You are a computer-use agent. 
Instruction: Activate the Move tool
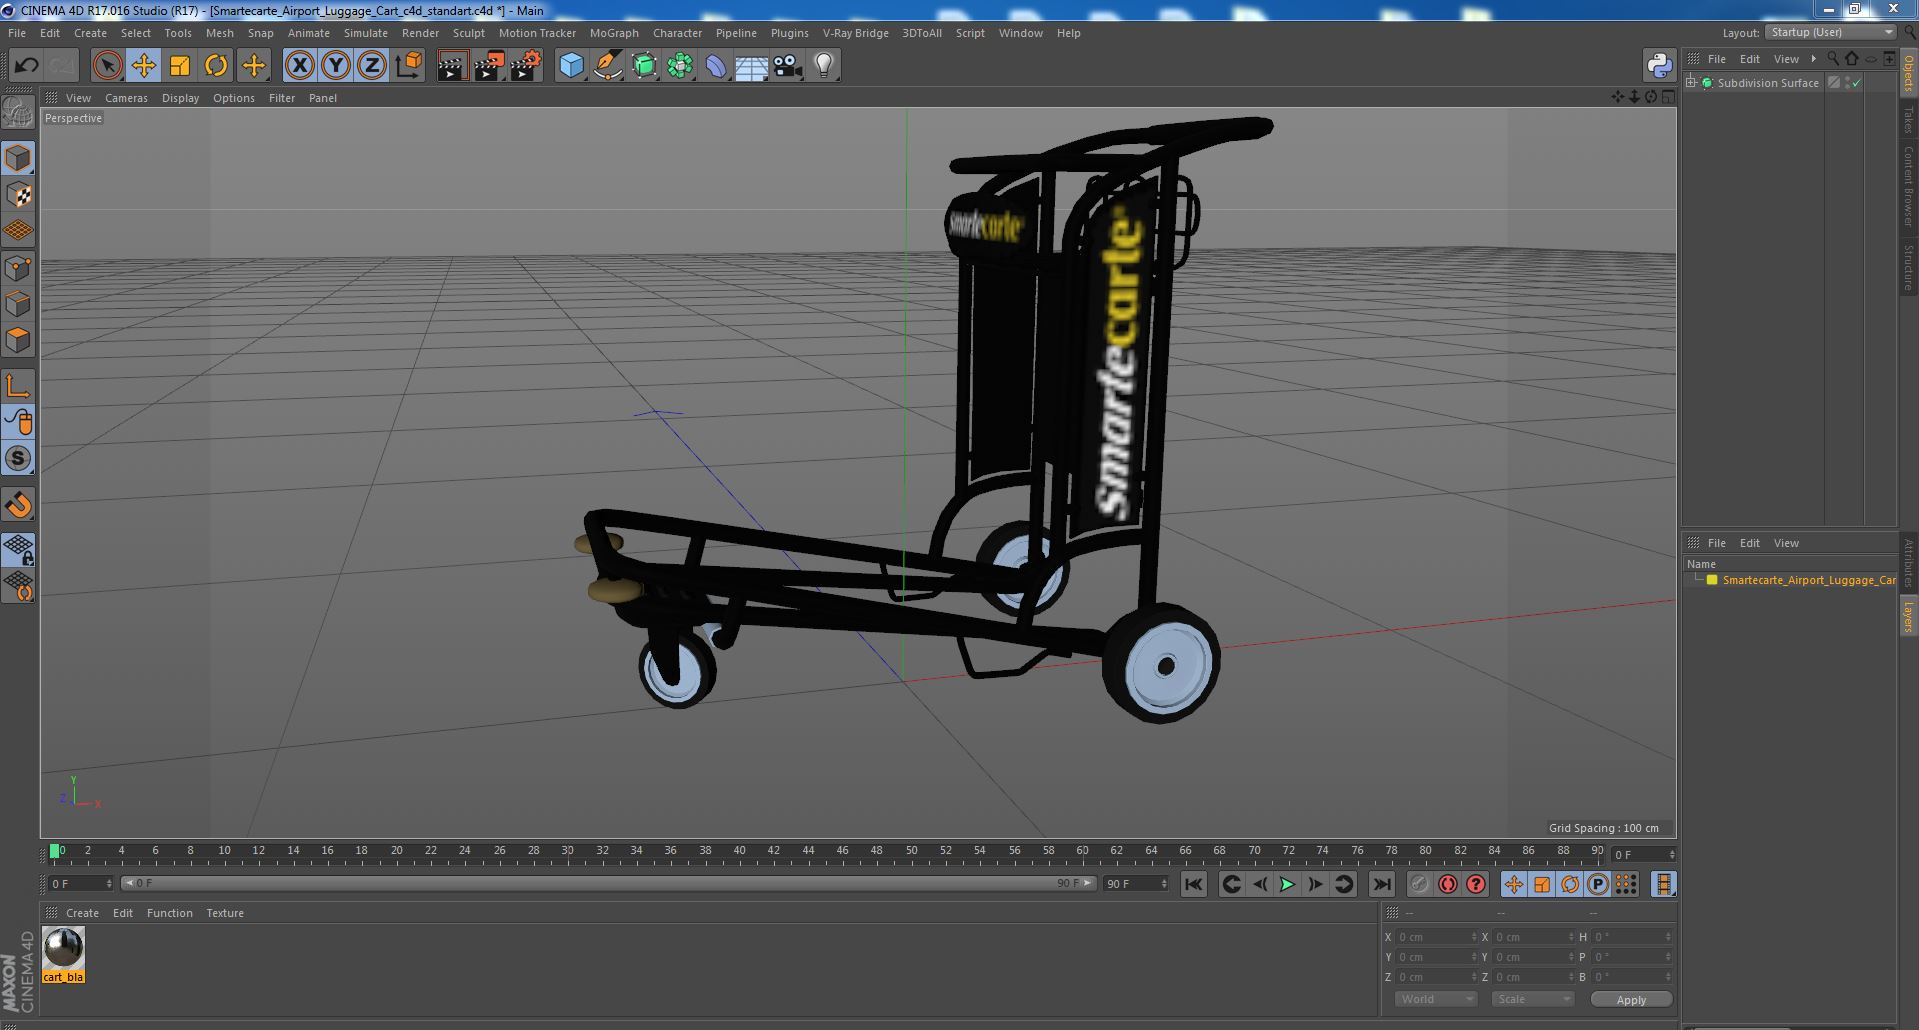tap(143, 66)
